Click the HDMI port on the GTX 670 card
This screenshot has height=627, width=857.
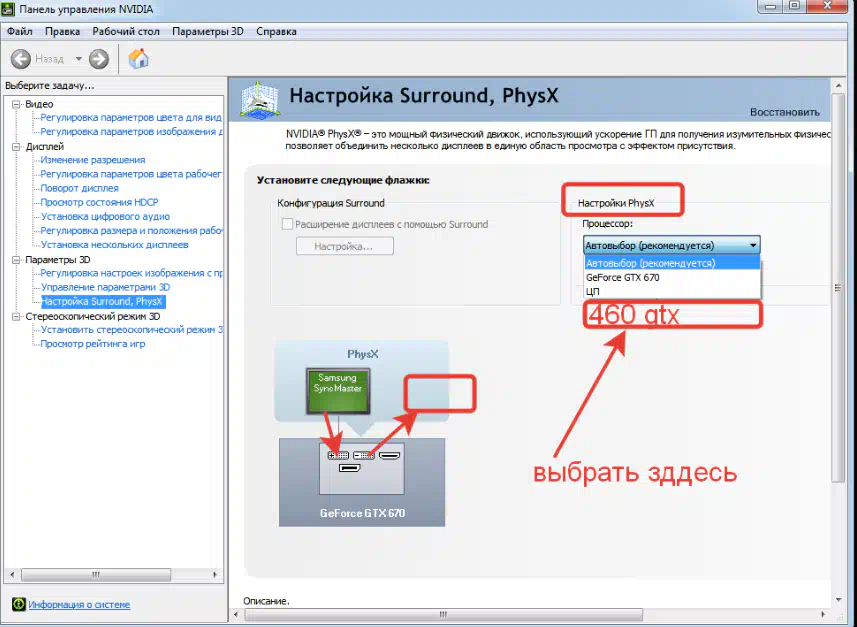pyautogui.click(x=389, y=455)
